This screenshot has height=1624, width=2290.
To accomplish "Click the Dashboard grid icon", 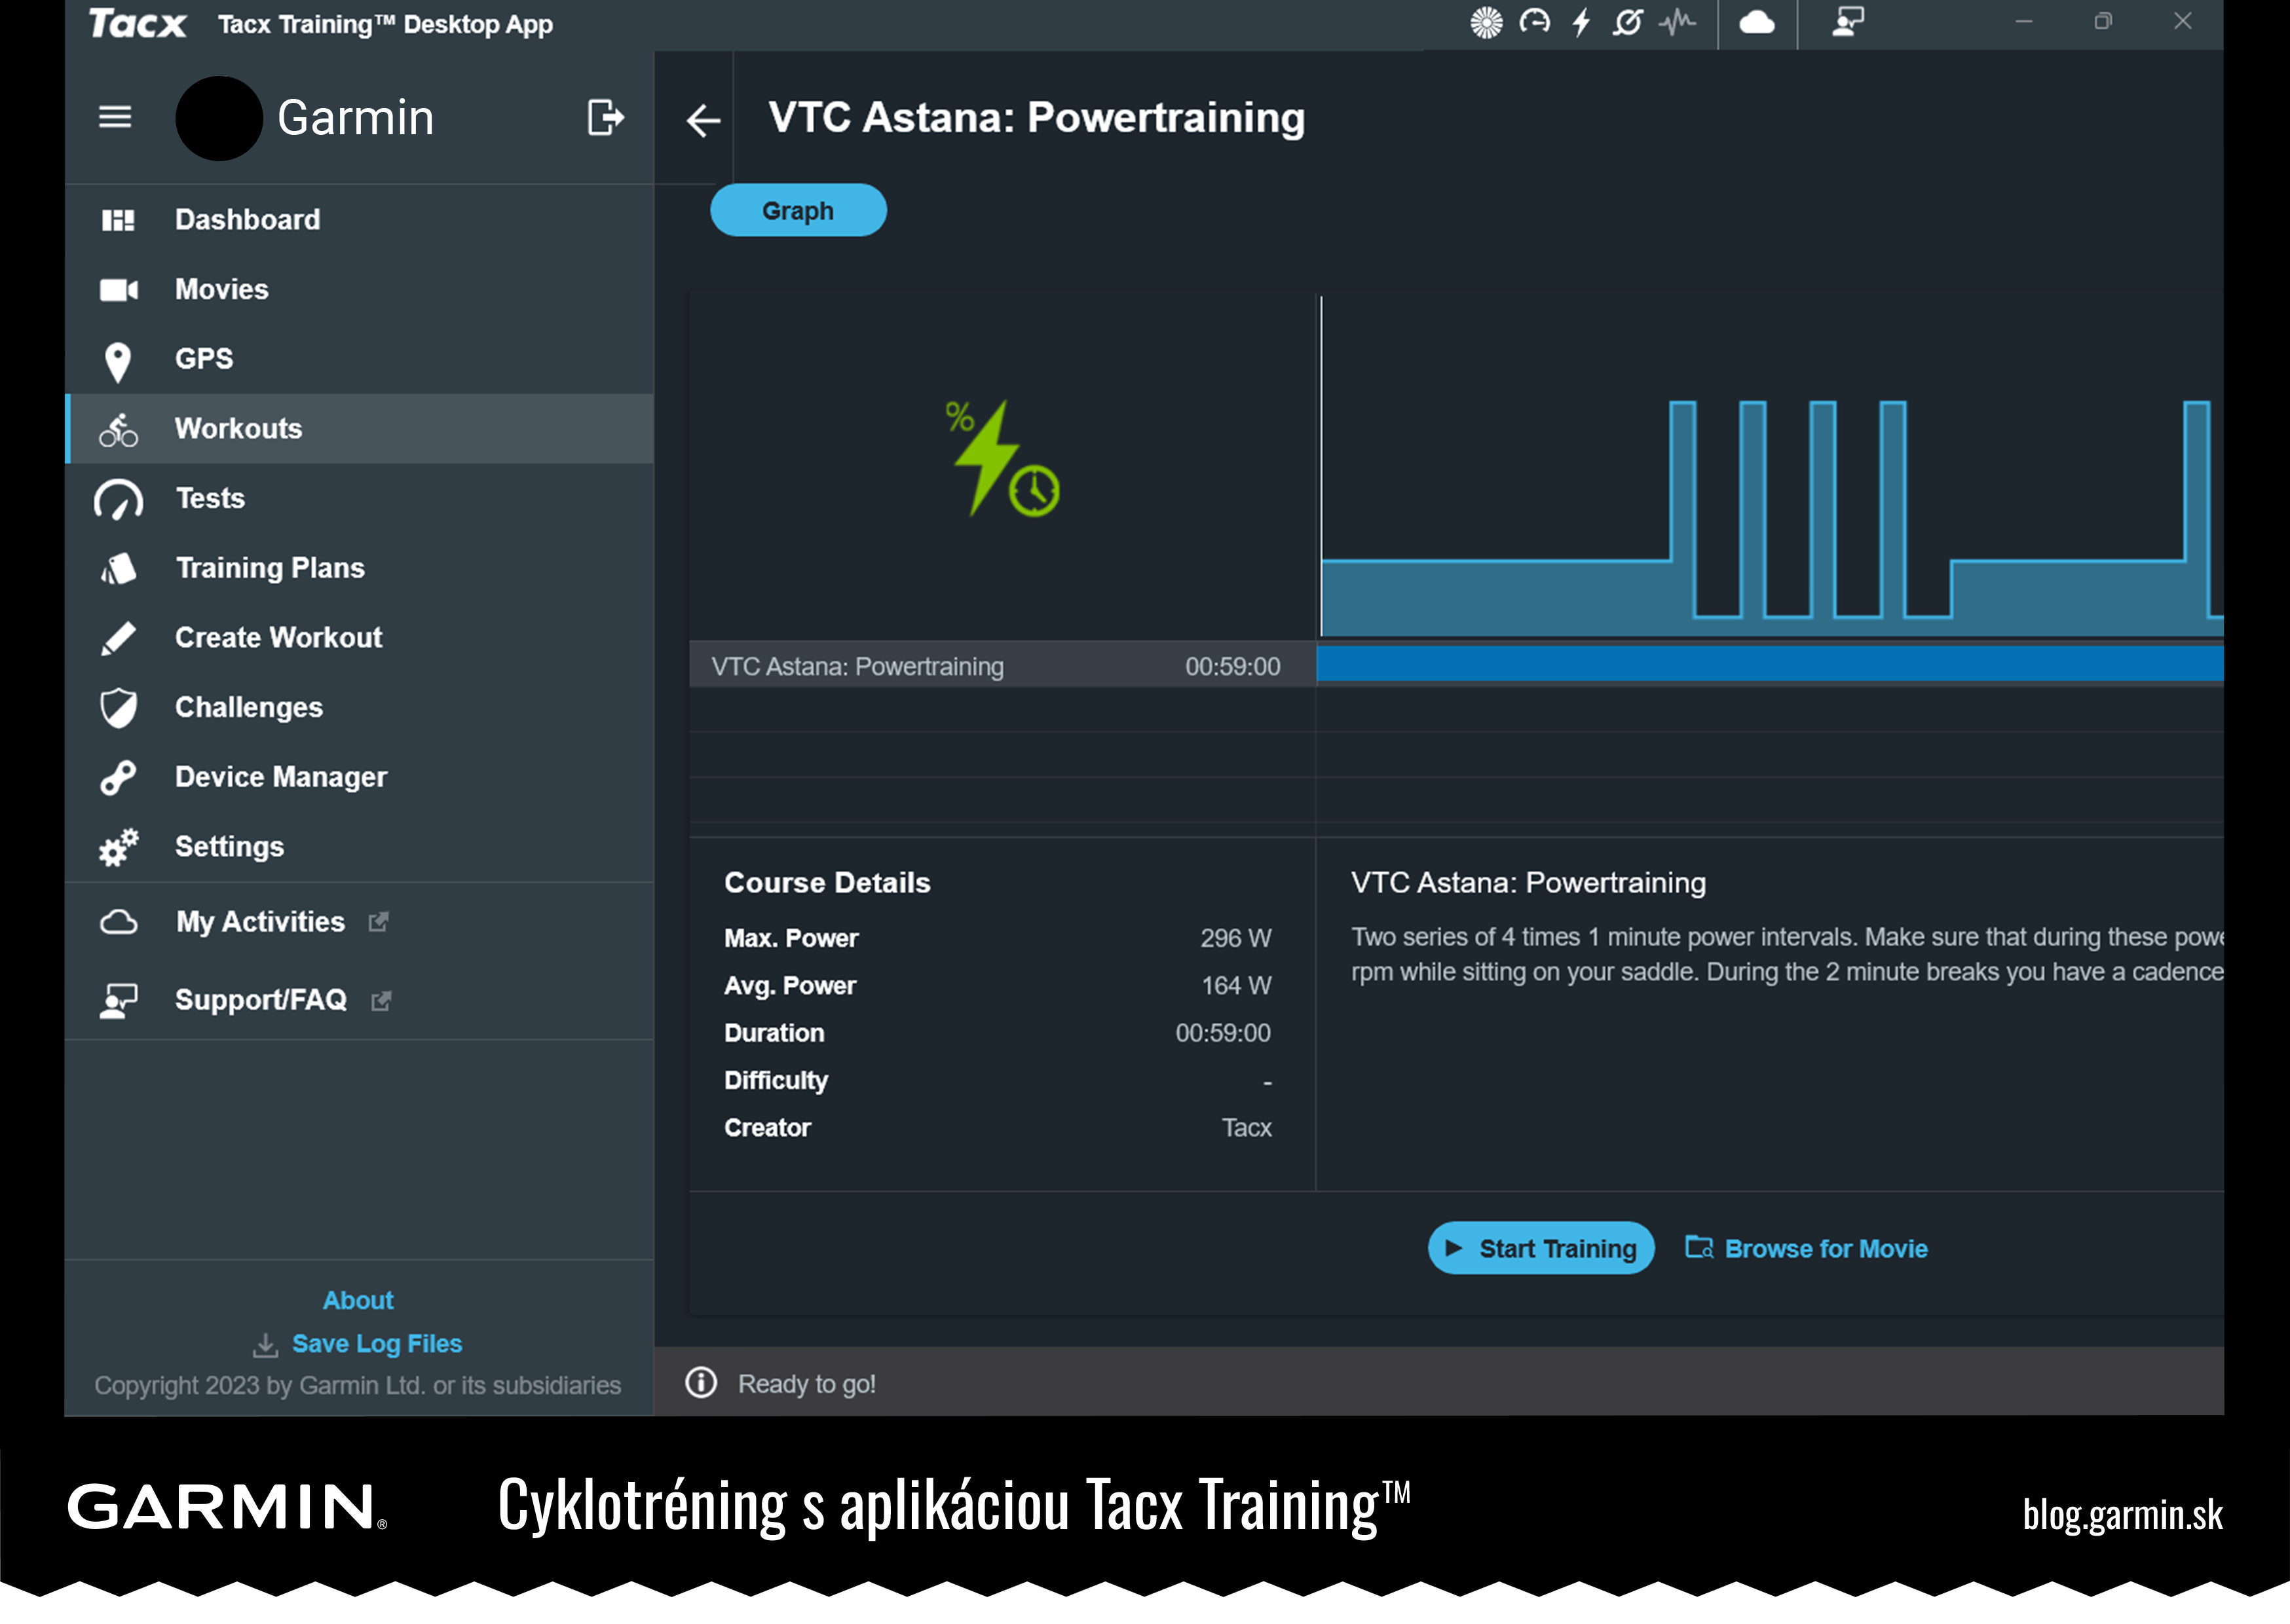I will 118,220.
